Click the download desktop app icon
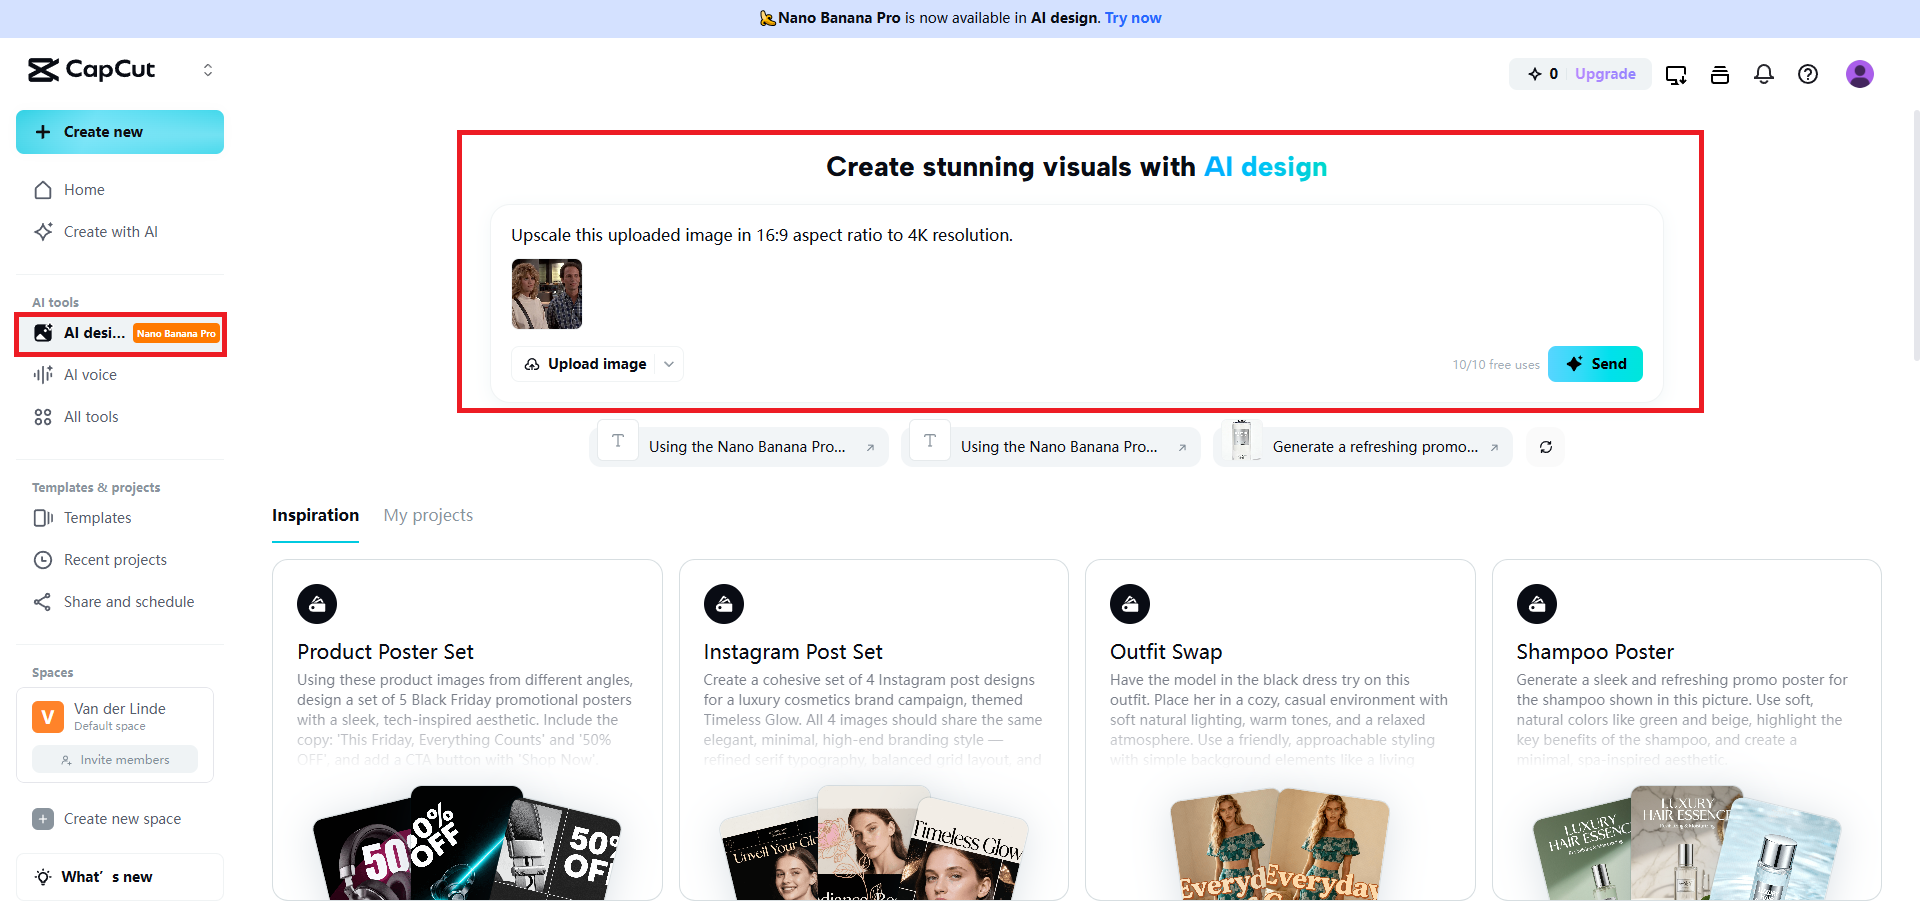The height and width of the screenshot is (917, 1920). click(x=1676, y=74)
